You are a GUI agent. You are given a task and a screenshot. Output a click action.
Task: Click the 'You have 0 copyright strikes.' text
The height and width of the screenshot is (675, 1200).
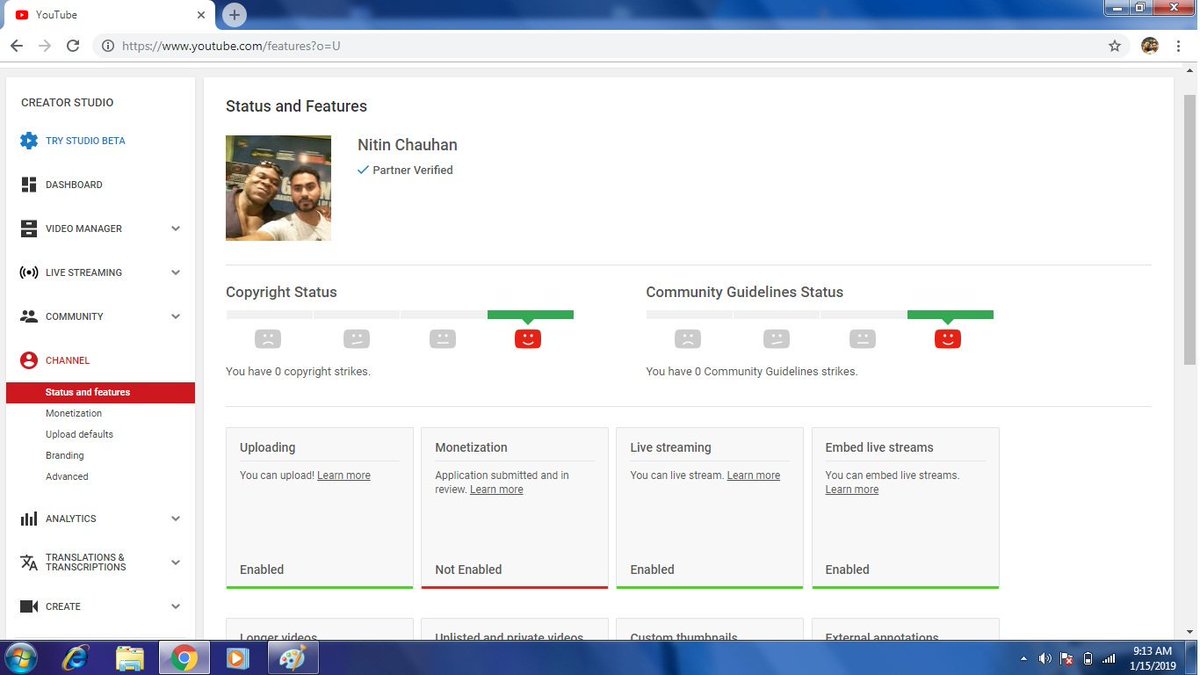(298, 371)
